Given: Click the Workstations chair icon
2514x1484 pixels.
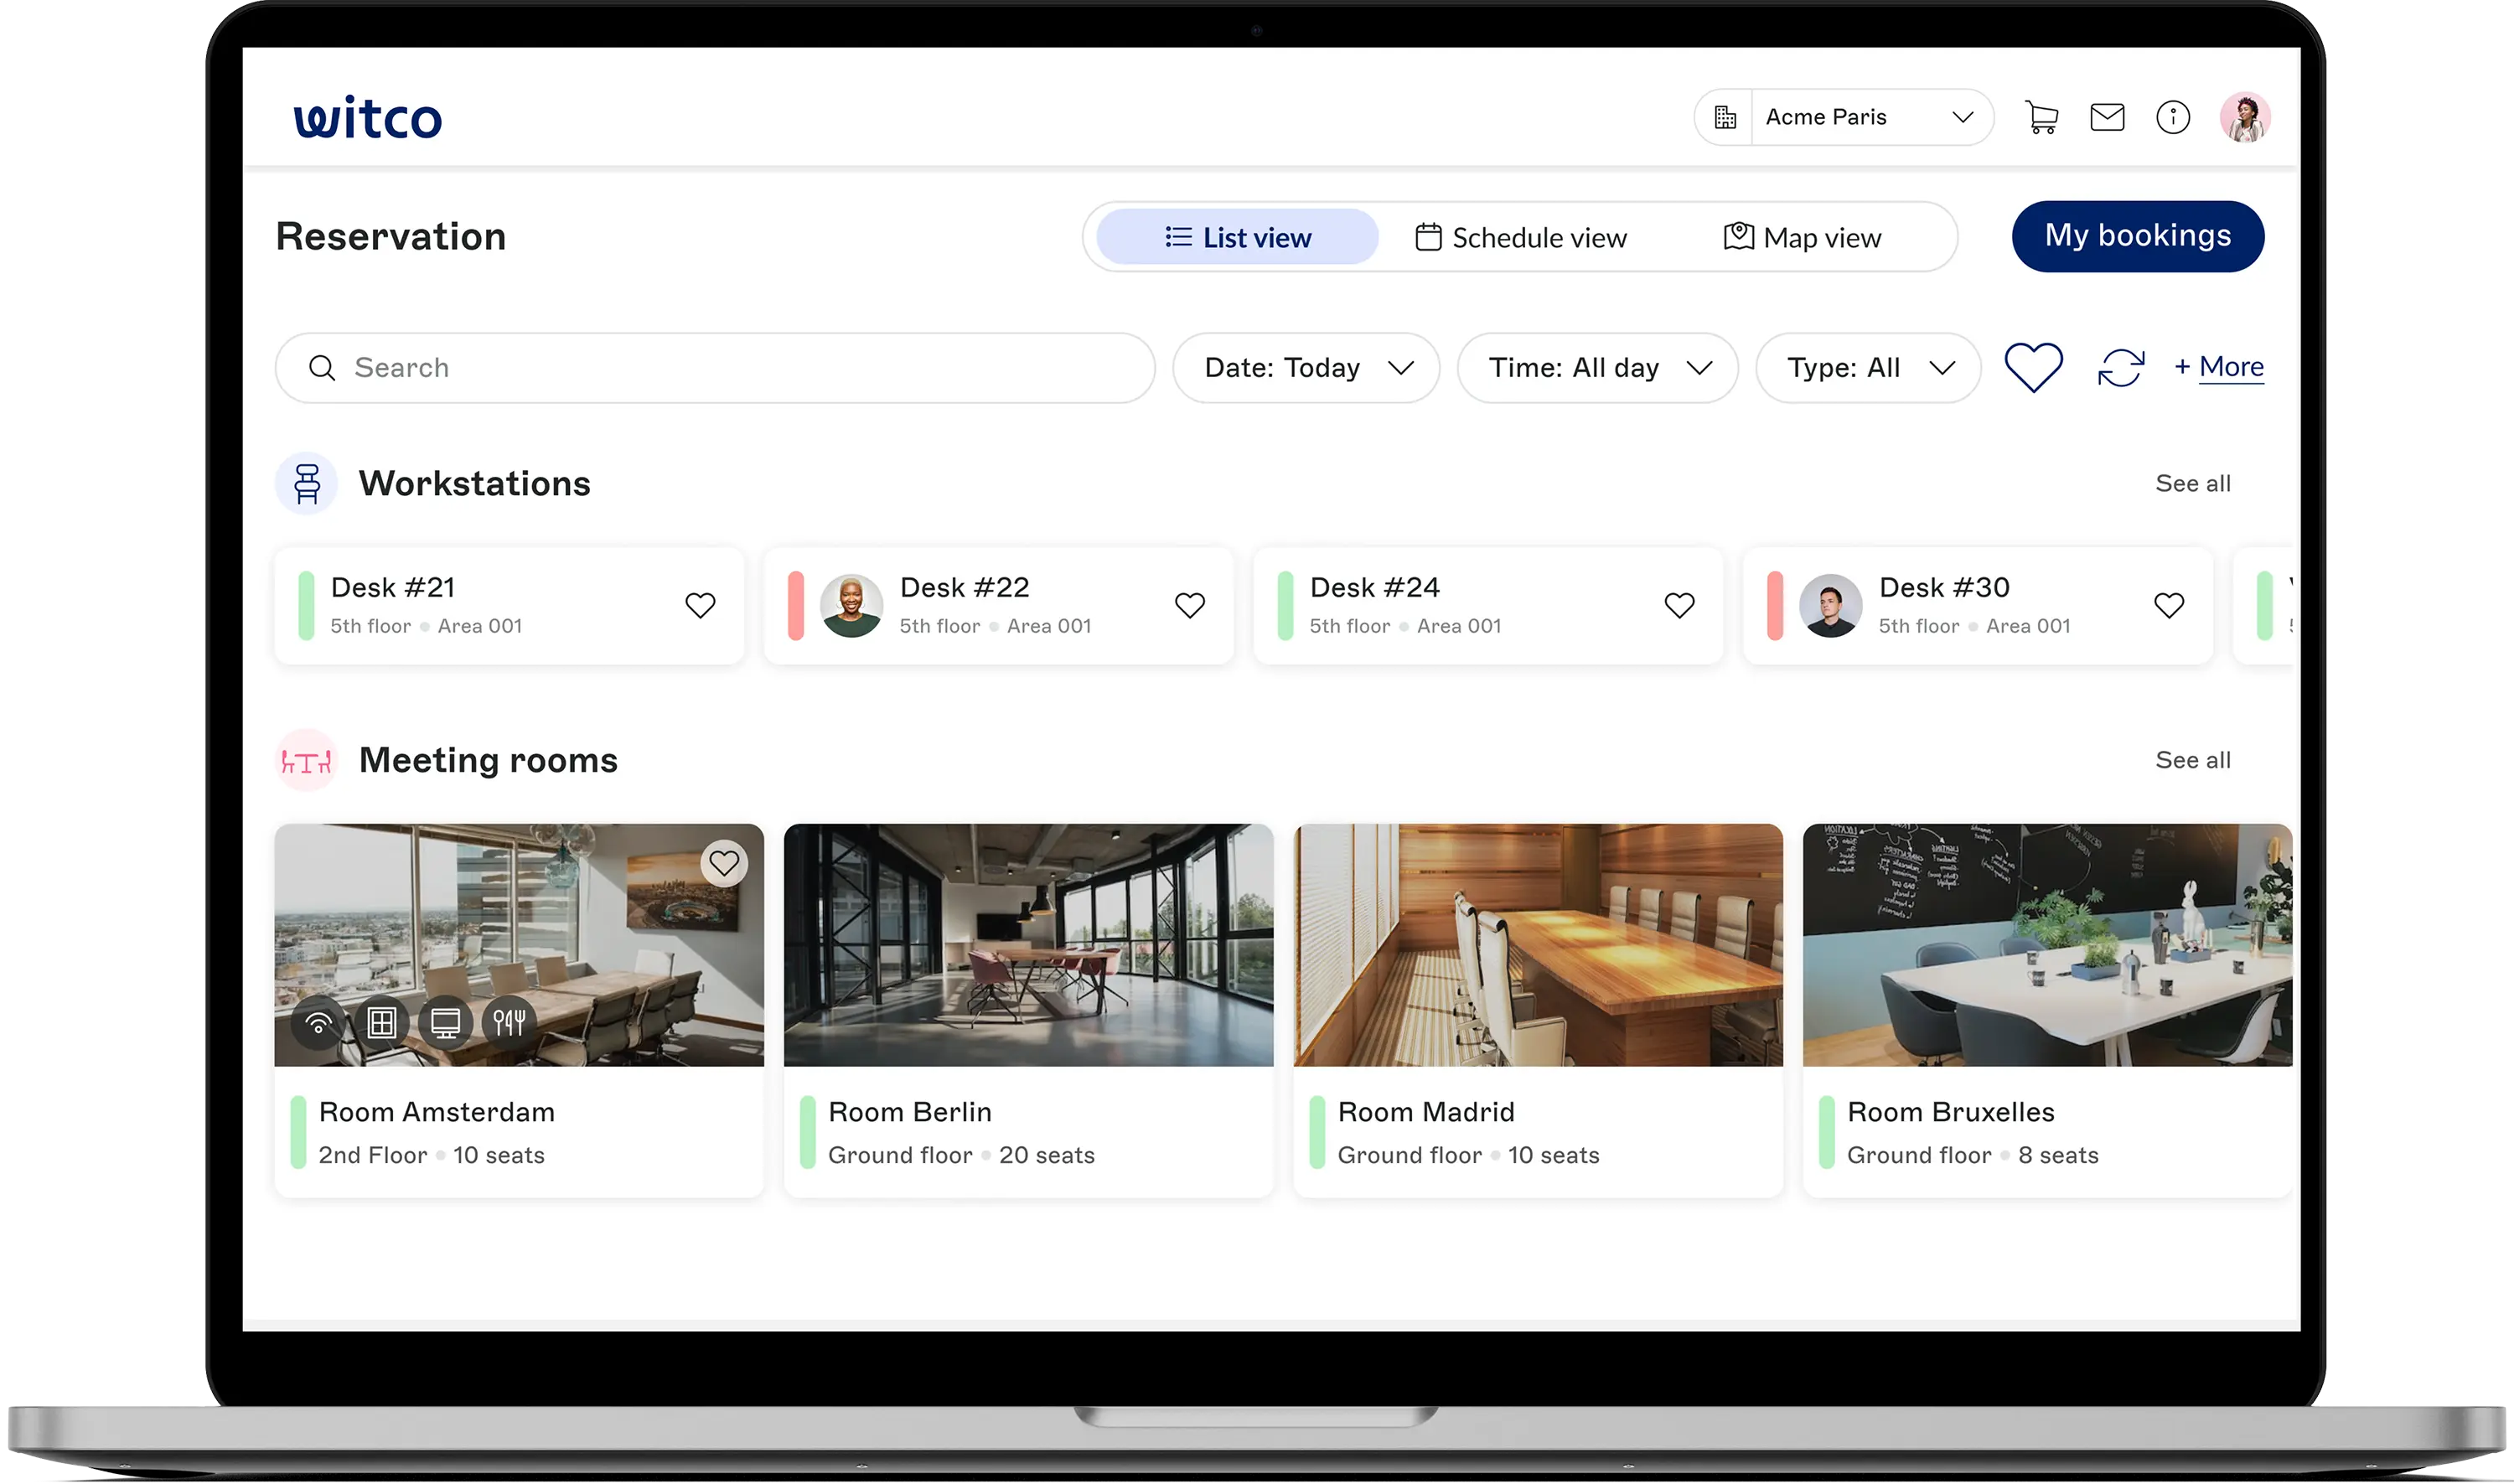Looking at the screenshot, I should (305, 483).
